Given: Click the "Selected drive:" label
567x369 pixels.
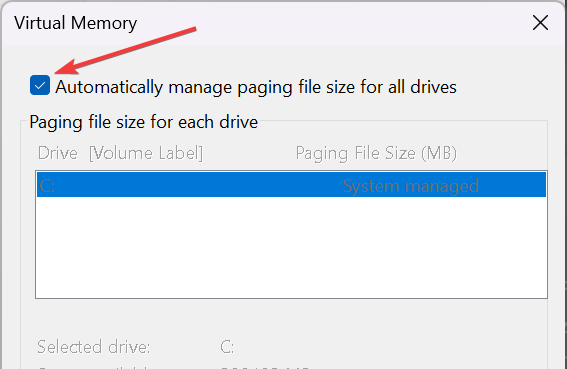Looking at the screenshot, I should point(94,347).
